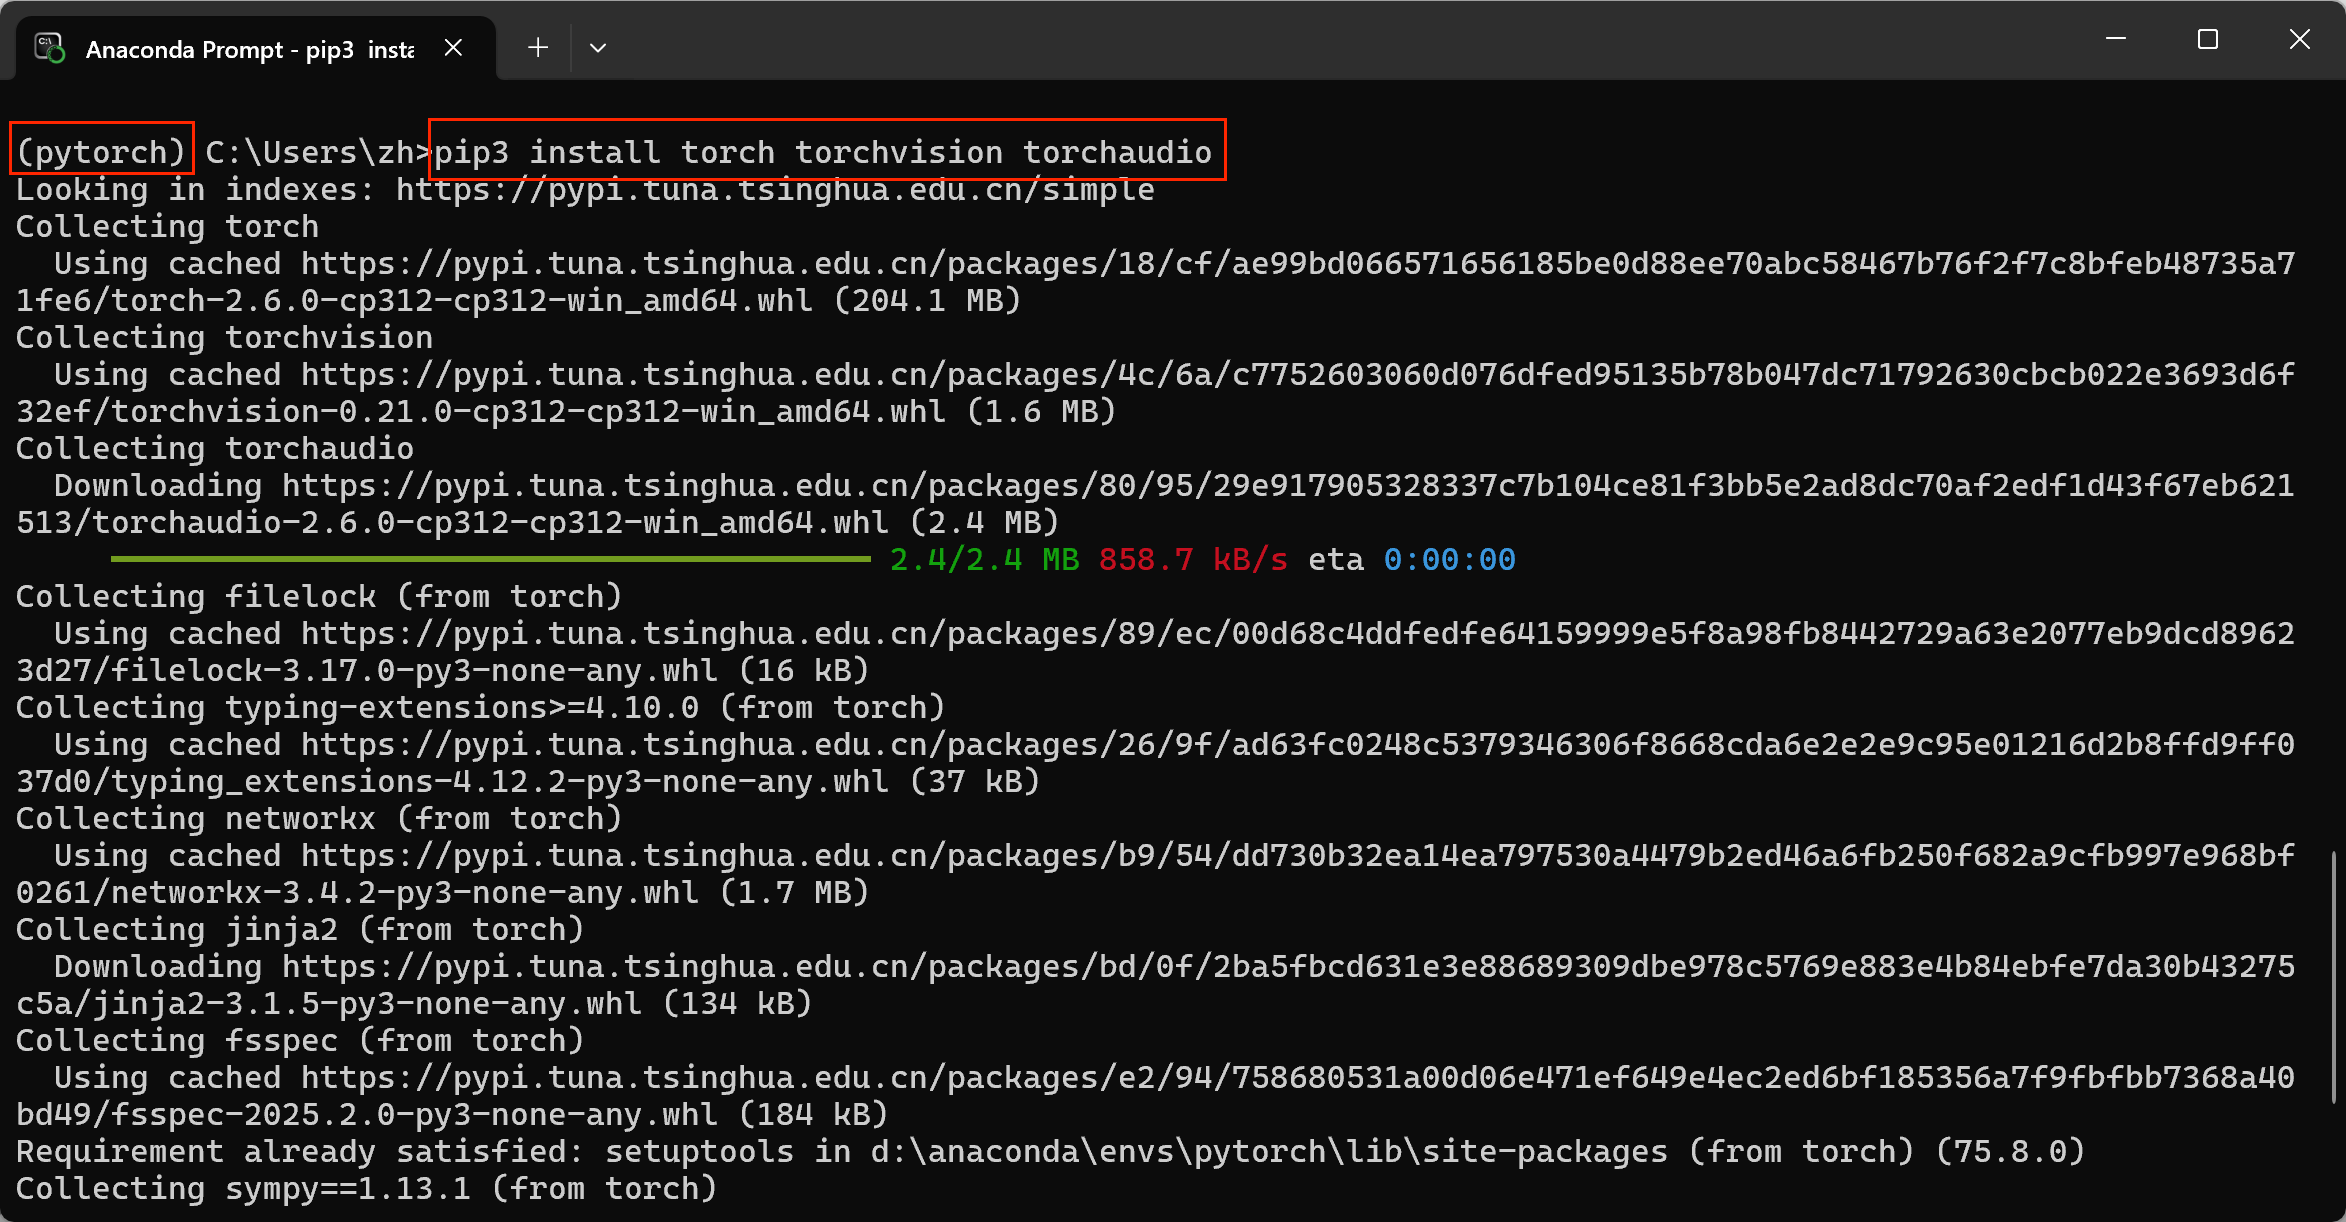
Task: Click the torchaudio-2.6.0 wheel filename
Action: (x=490, y=523)
